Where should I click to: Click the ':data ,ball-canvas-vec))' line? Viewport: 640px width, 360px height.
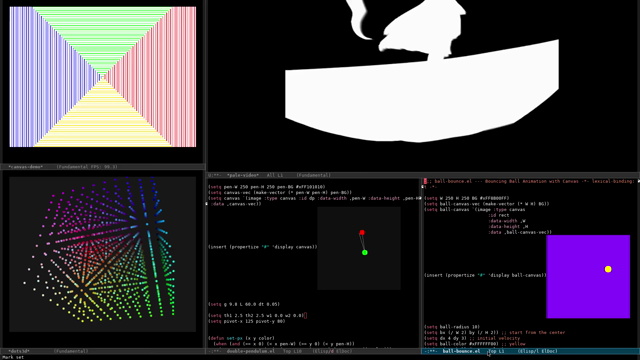pos(520,232)
